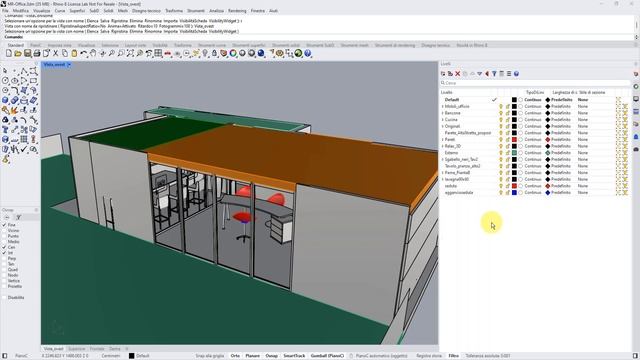Open the Modifica menu
The width and height of the screenshot is (640, 360).
click(x=21, y=11)
